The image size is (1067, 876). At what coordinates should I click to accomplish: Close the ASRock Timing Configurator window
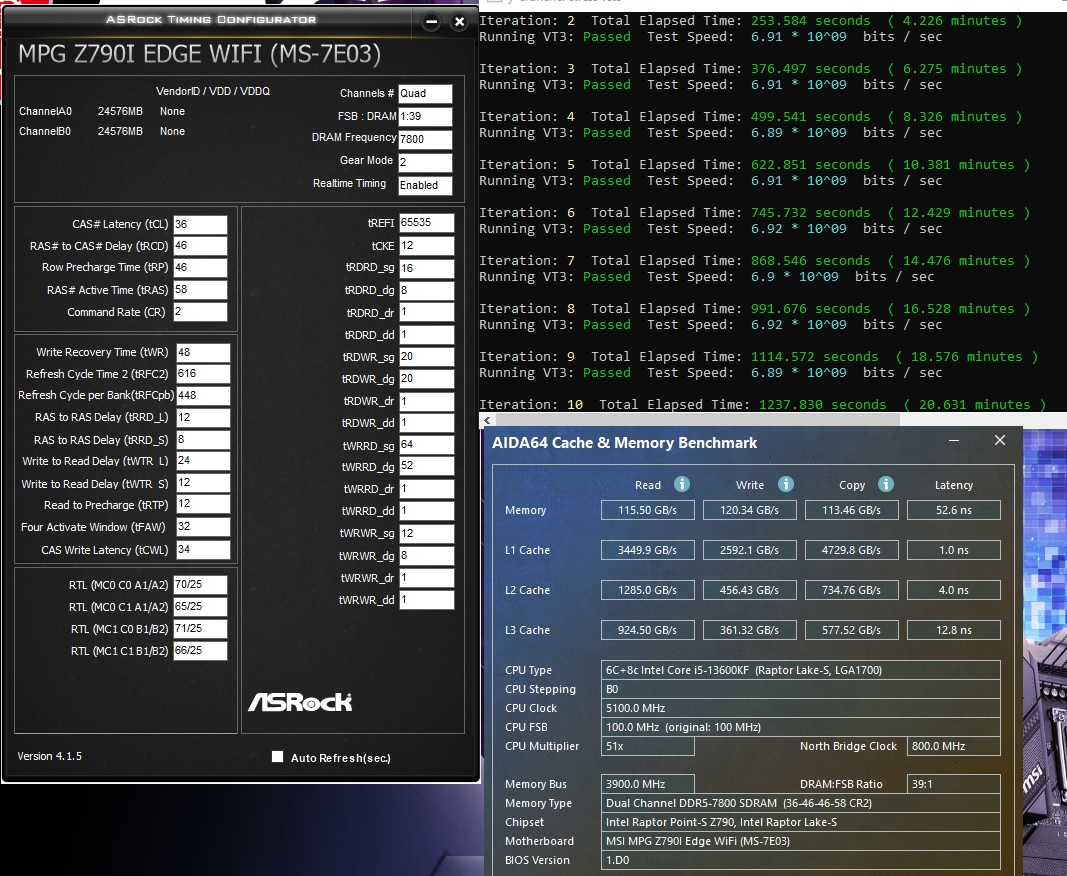coord(459,22)
